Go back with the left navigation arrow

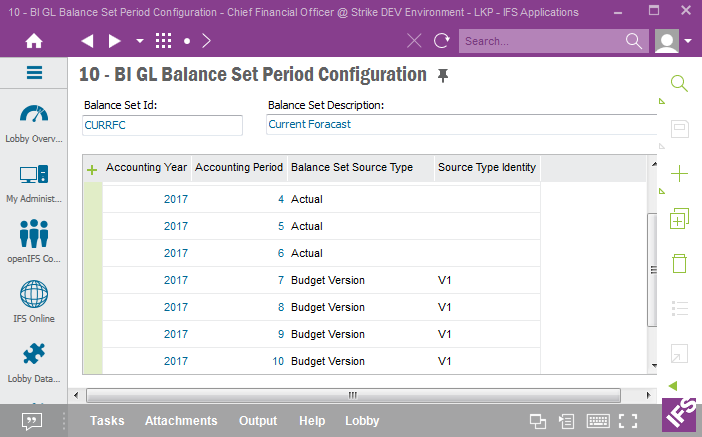click(x=87, y=41)
